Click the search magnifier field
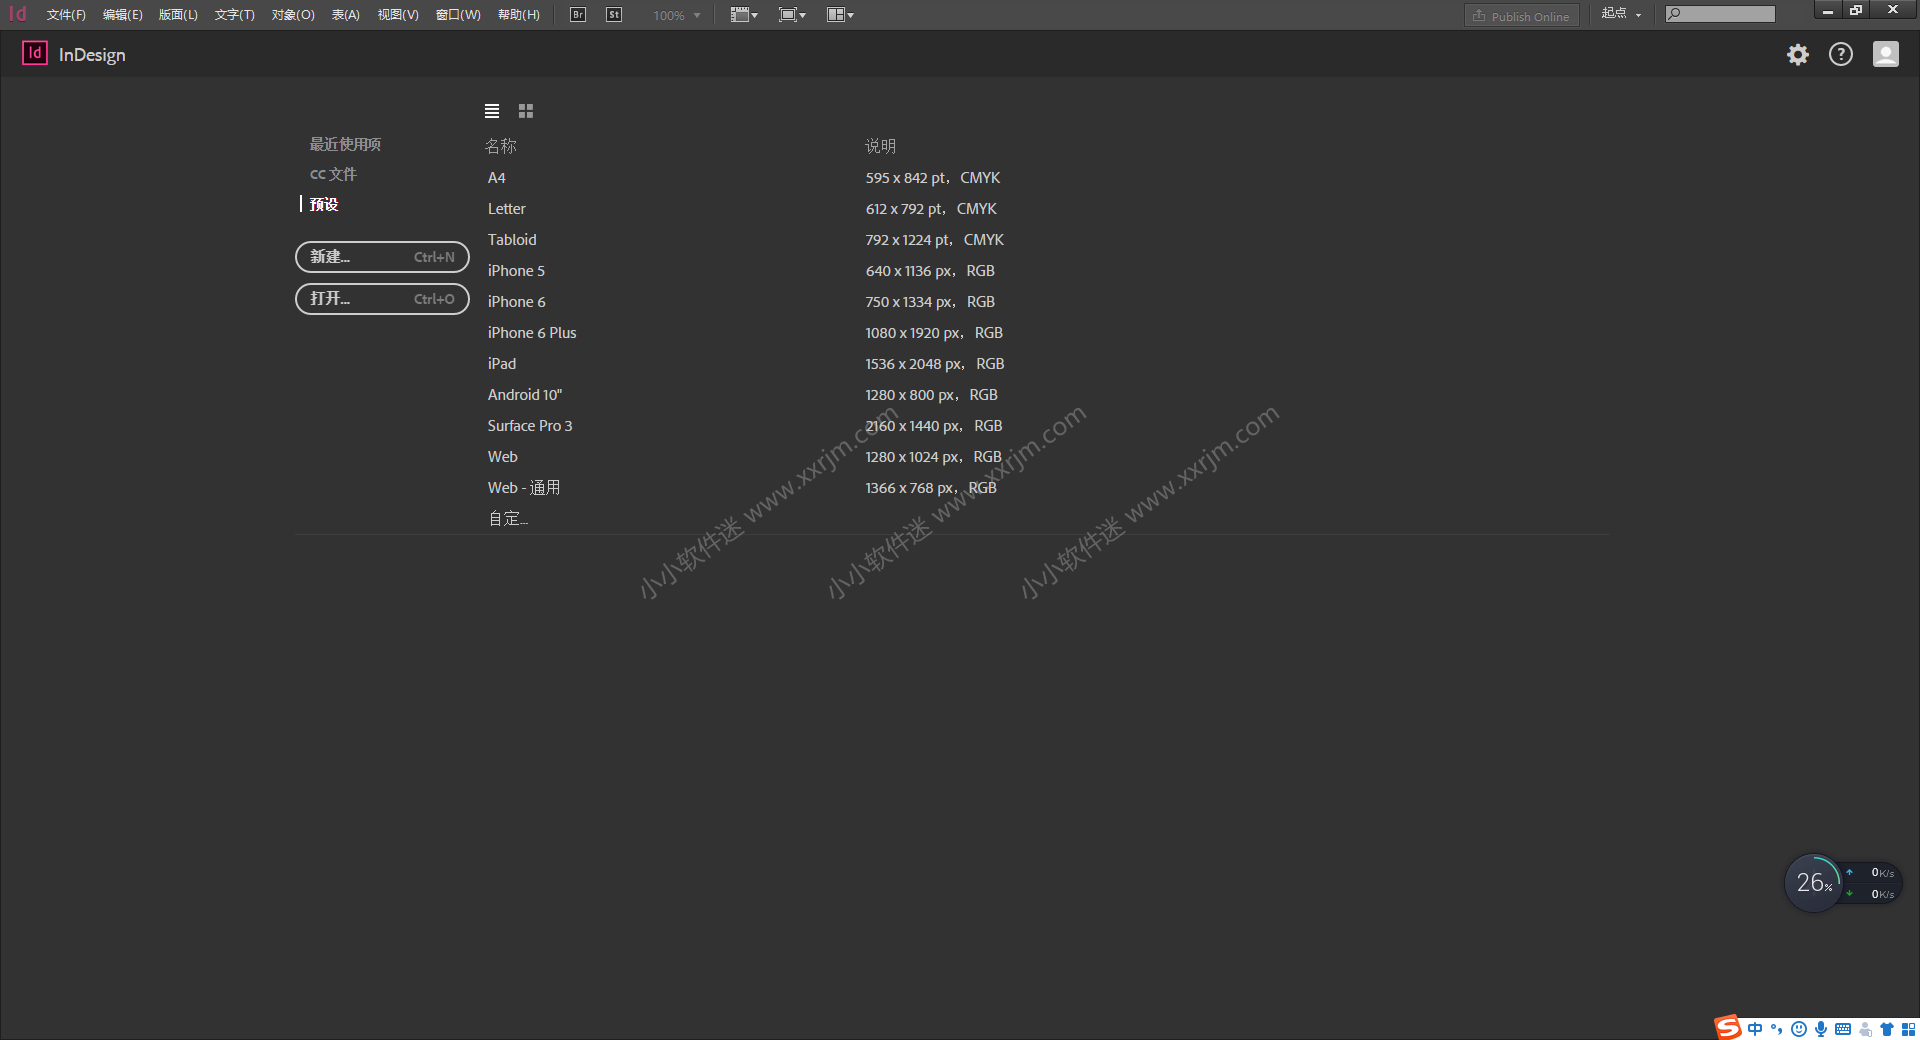1920x1040 pixels. [x=1721, y=14]
